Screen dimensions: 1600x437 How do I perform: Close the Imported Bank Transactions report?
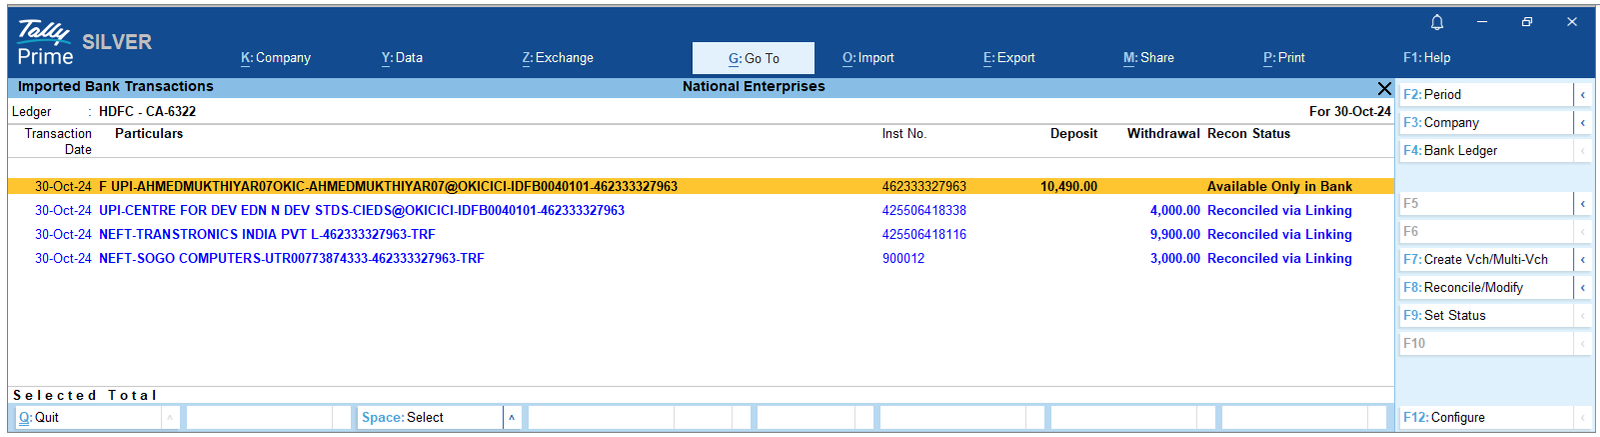tap(1384, 88)
